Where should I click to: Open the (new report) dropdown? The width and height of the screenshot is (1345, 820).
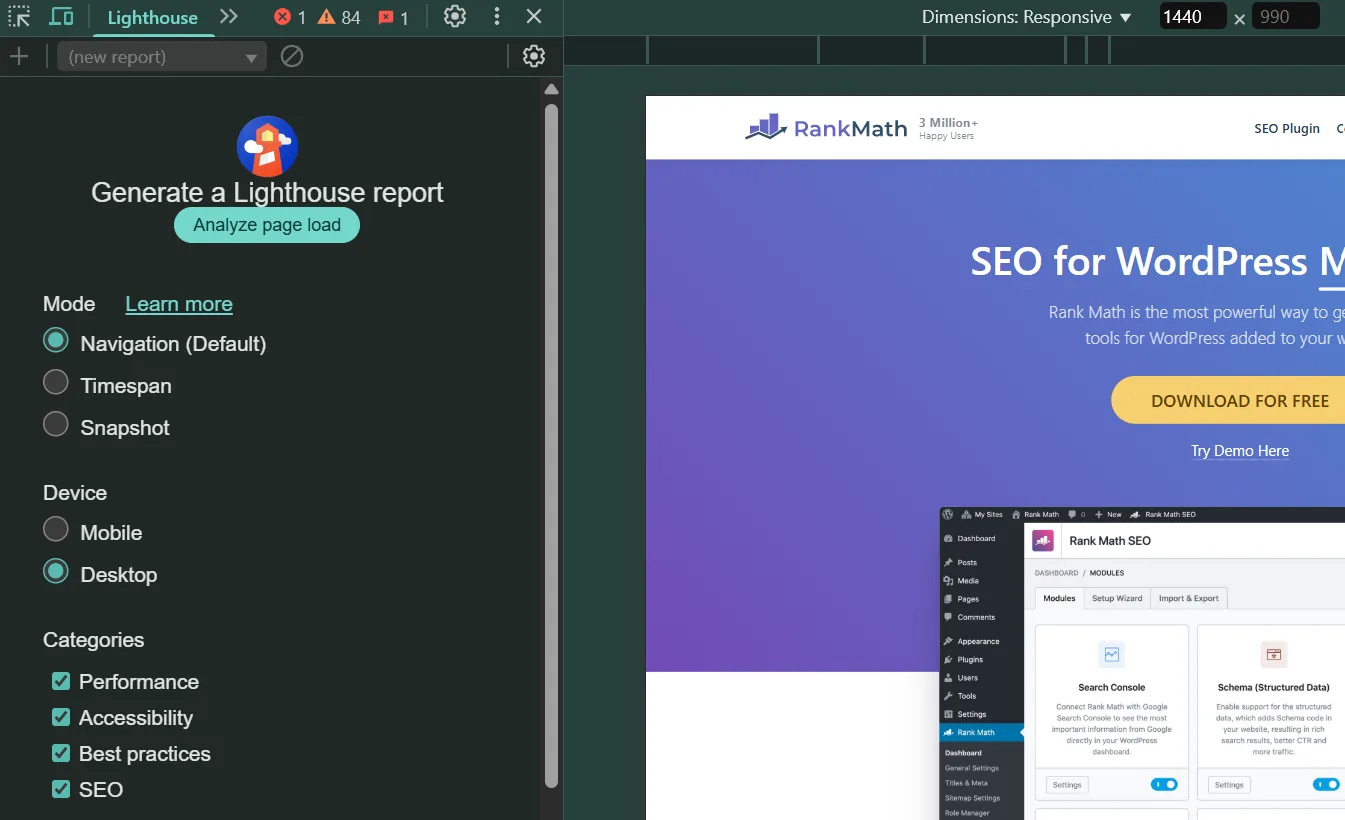(160, 56)
